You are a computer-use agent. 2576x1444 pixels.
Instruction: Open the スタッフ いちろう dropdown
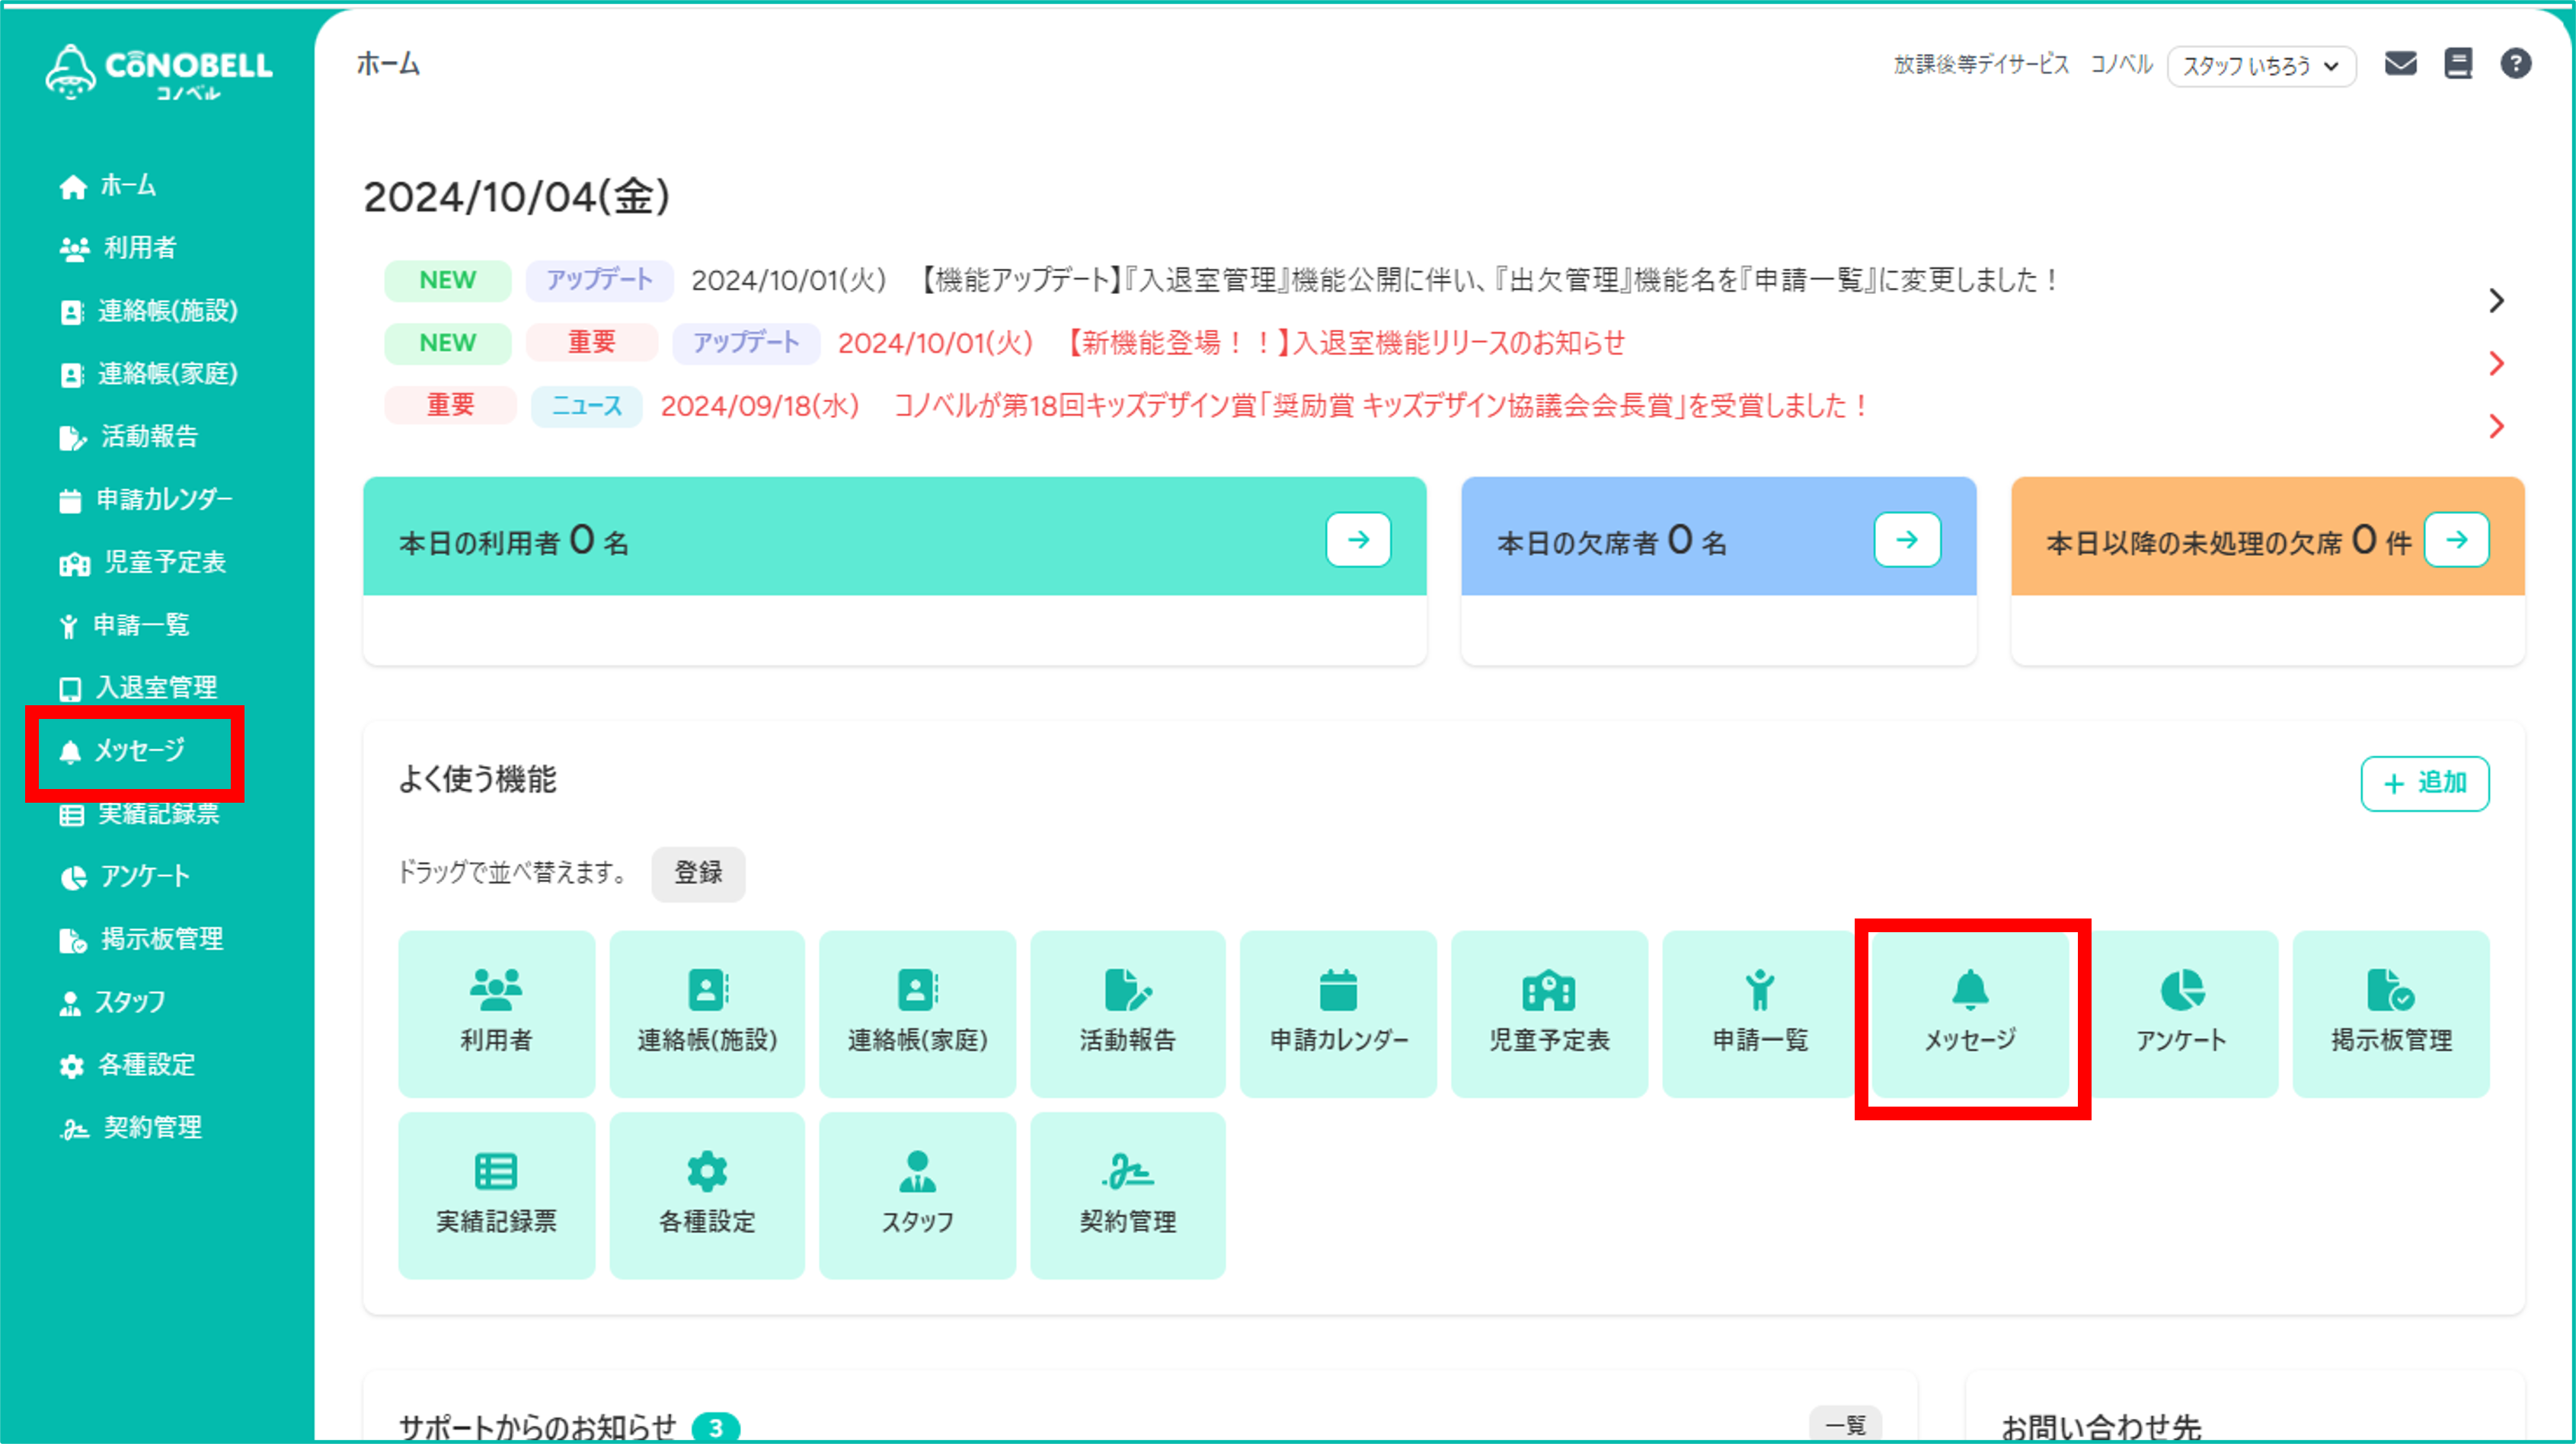pyautogui.click(x=2261, y=66)
